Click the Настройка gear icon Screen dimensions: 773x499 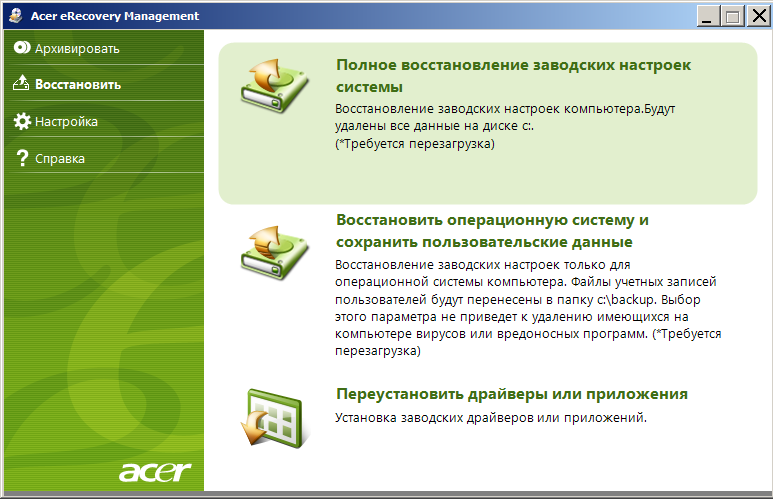click(22, 121)
